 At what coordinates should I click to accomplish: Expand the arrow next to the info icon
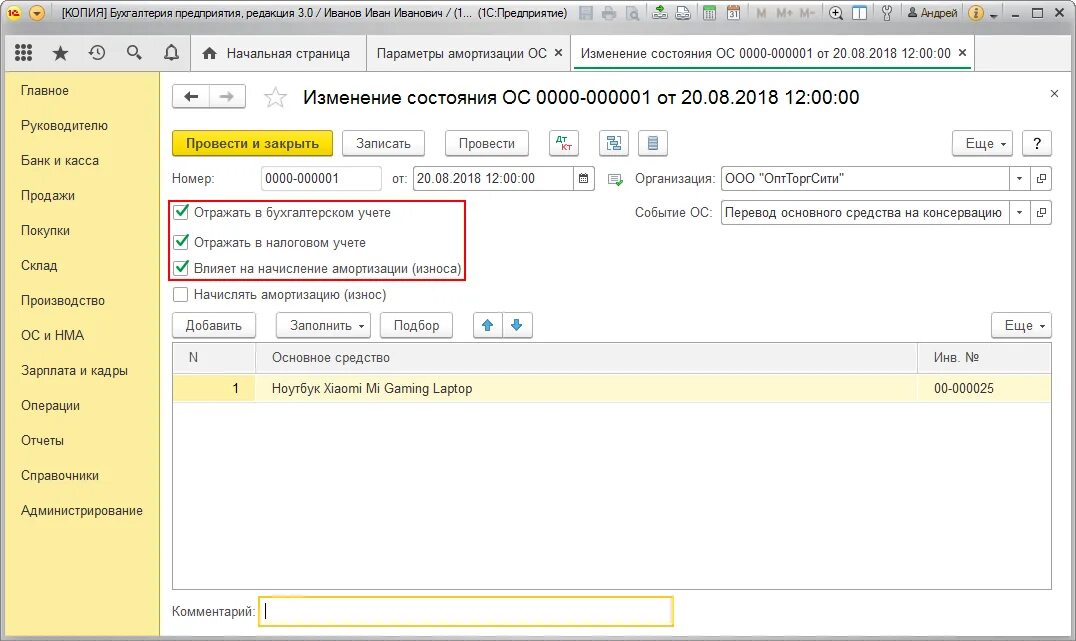pos(994,14)
